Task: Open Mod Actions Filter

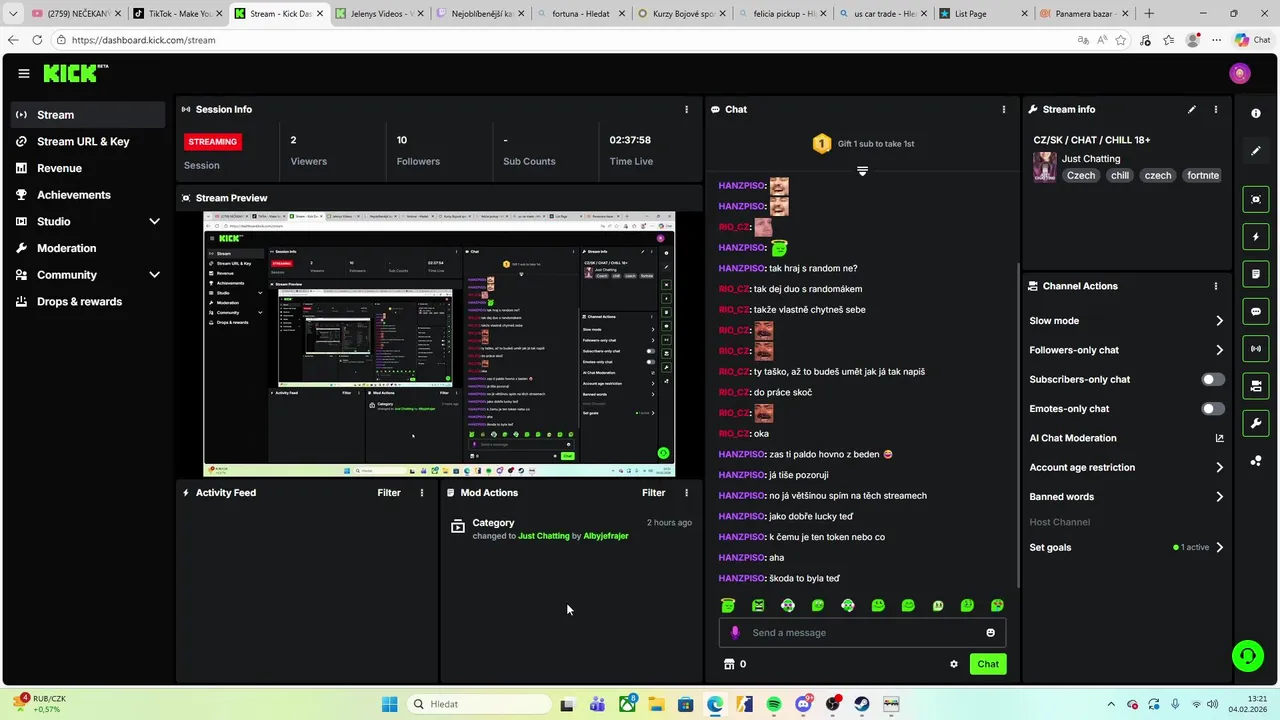Action: pos(653,493)
